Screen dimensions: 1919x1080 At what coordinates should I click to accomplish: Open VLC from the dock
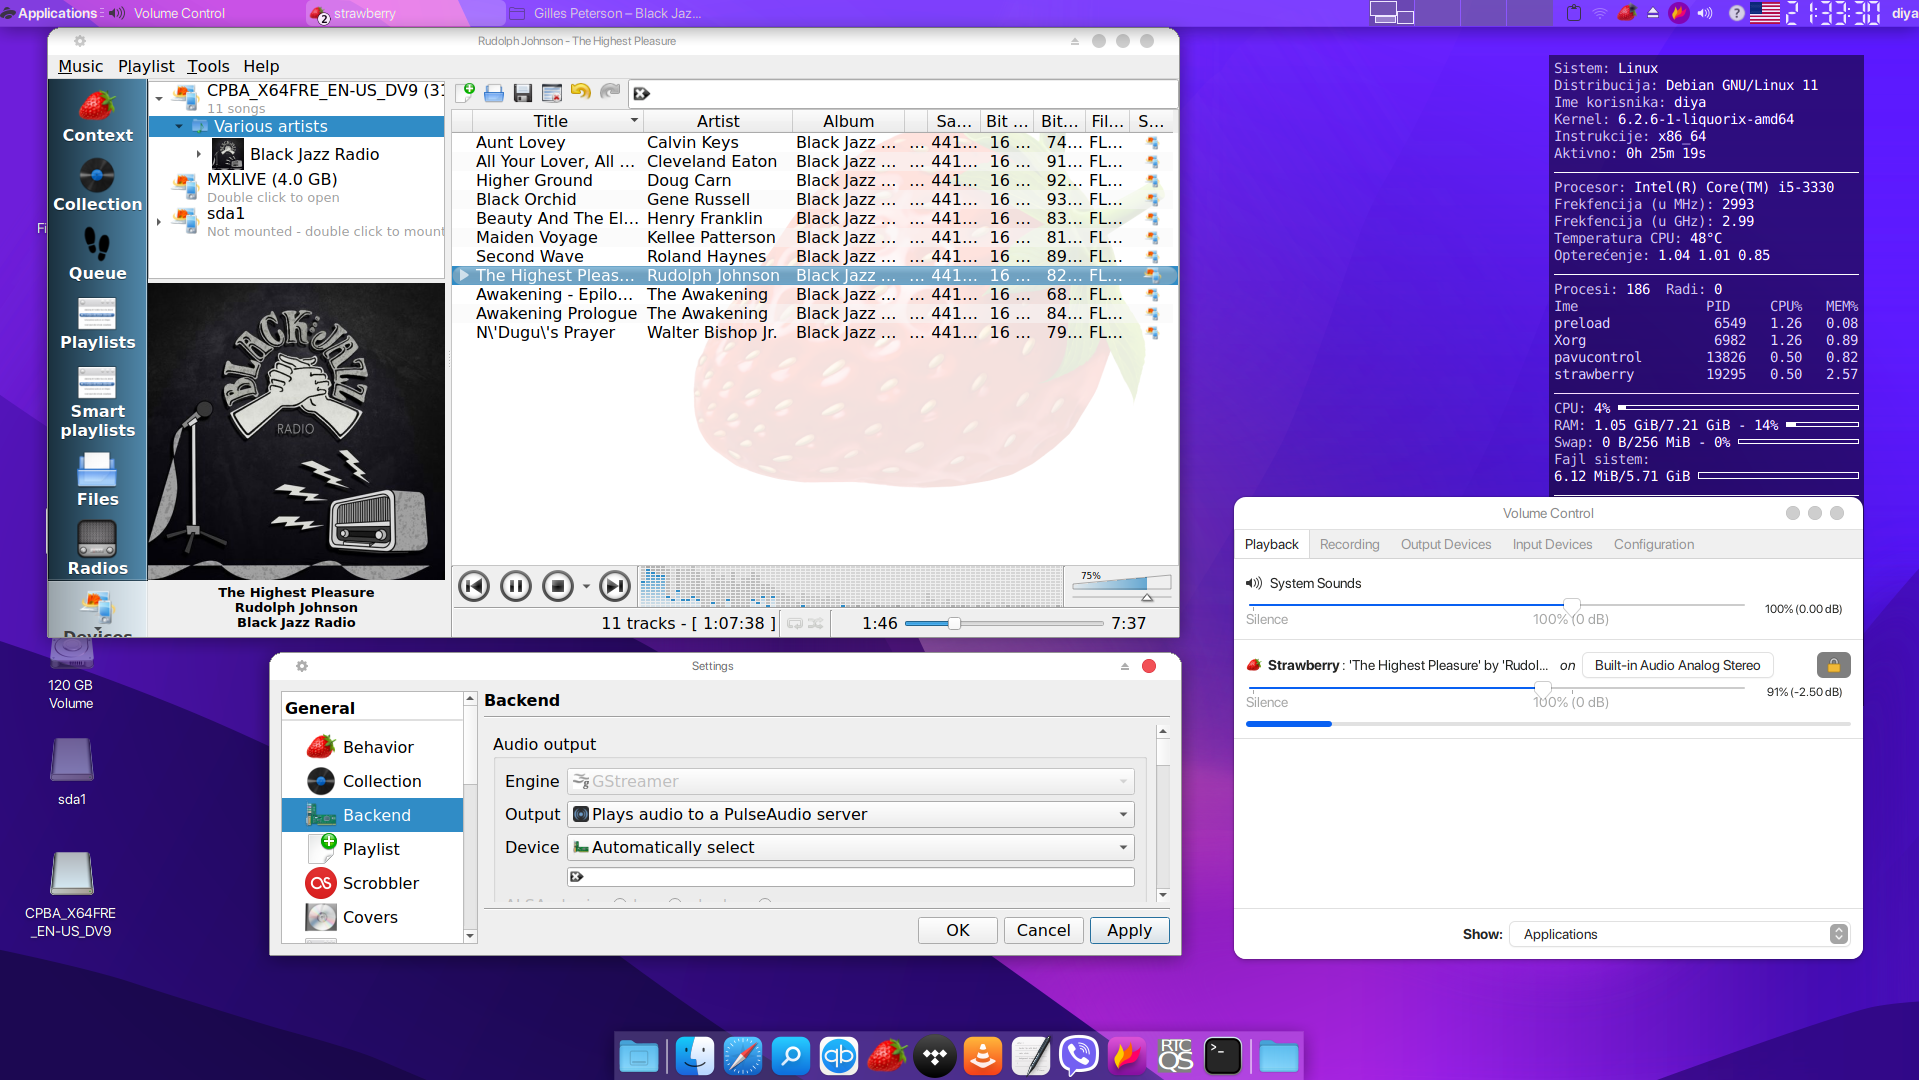pyautogui.click(x=983, y=1056)
